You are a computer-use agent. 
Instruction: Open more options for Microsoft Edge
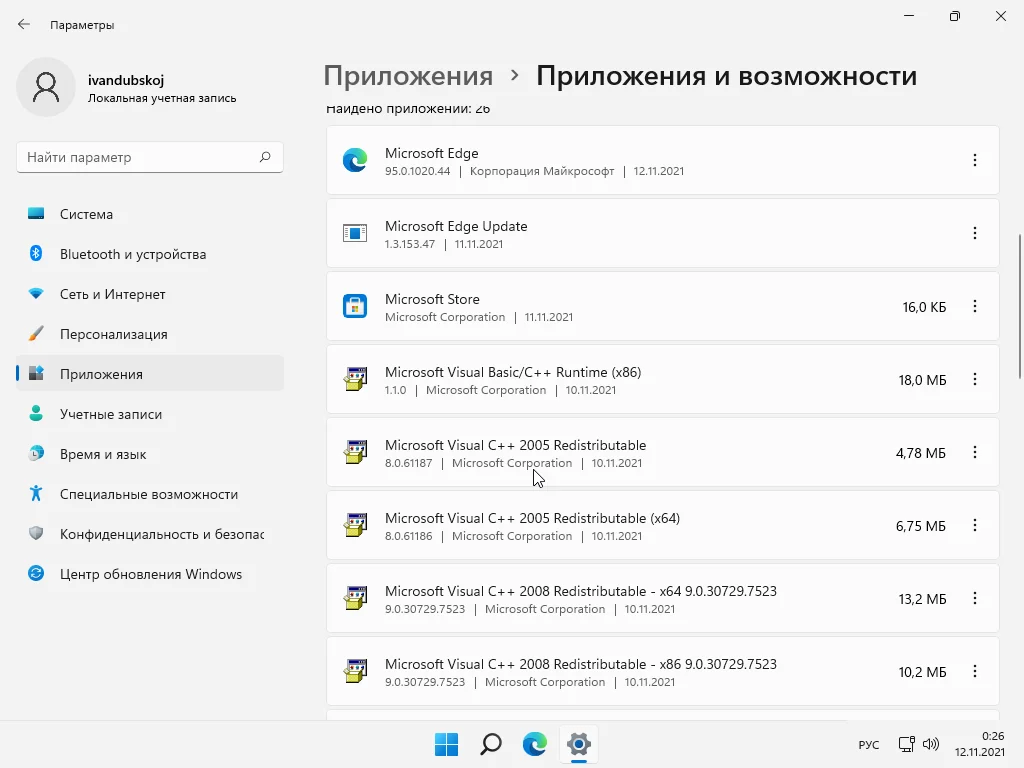point(974,160)
